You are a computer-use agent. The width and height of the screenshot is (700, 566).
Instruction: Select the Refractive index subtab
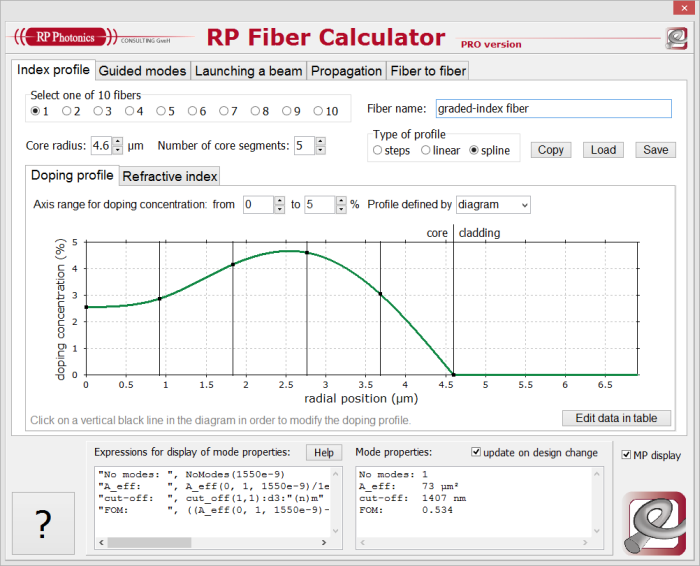click(170, 176)
